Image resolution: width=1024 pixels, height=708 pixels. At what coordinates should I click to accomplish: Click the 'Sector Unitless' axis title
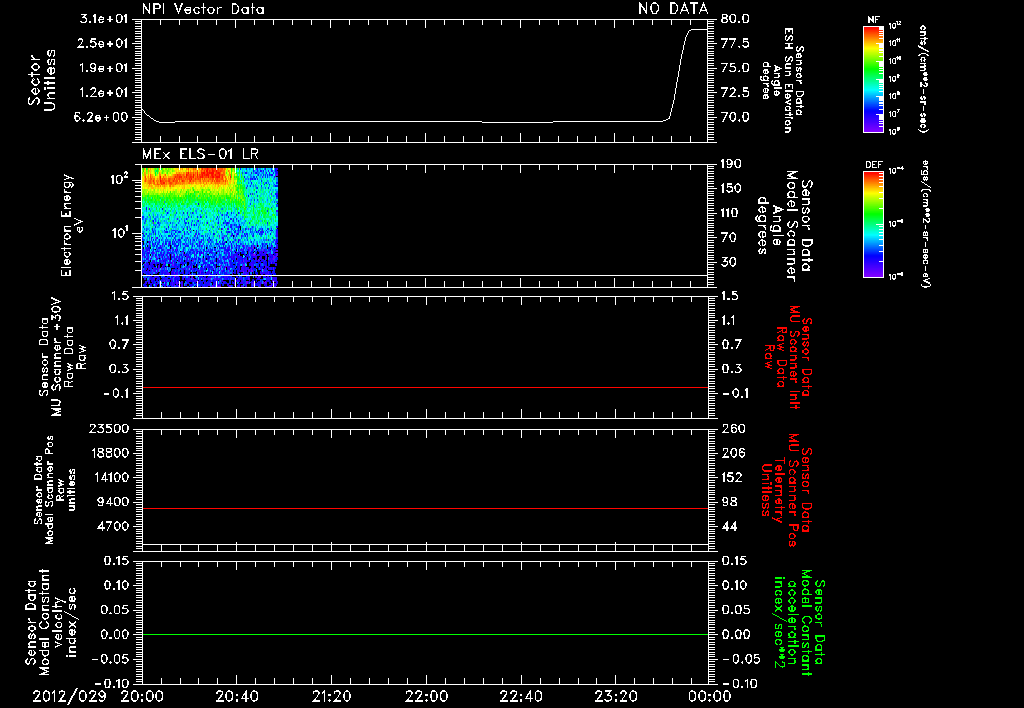(x=42, y=80)
